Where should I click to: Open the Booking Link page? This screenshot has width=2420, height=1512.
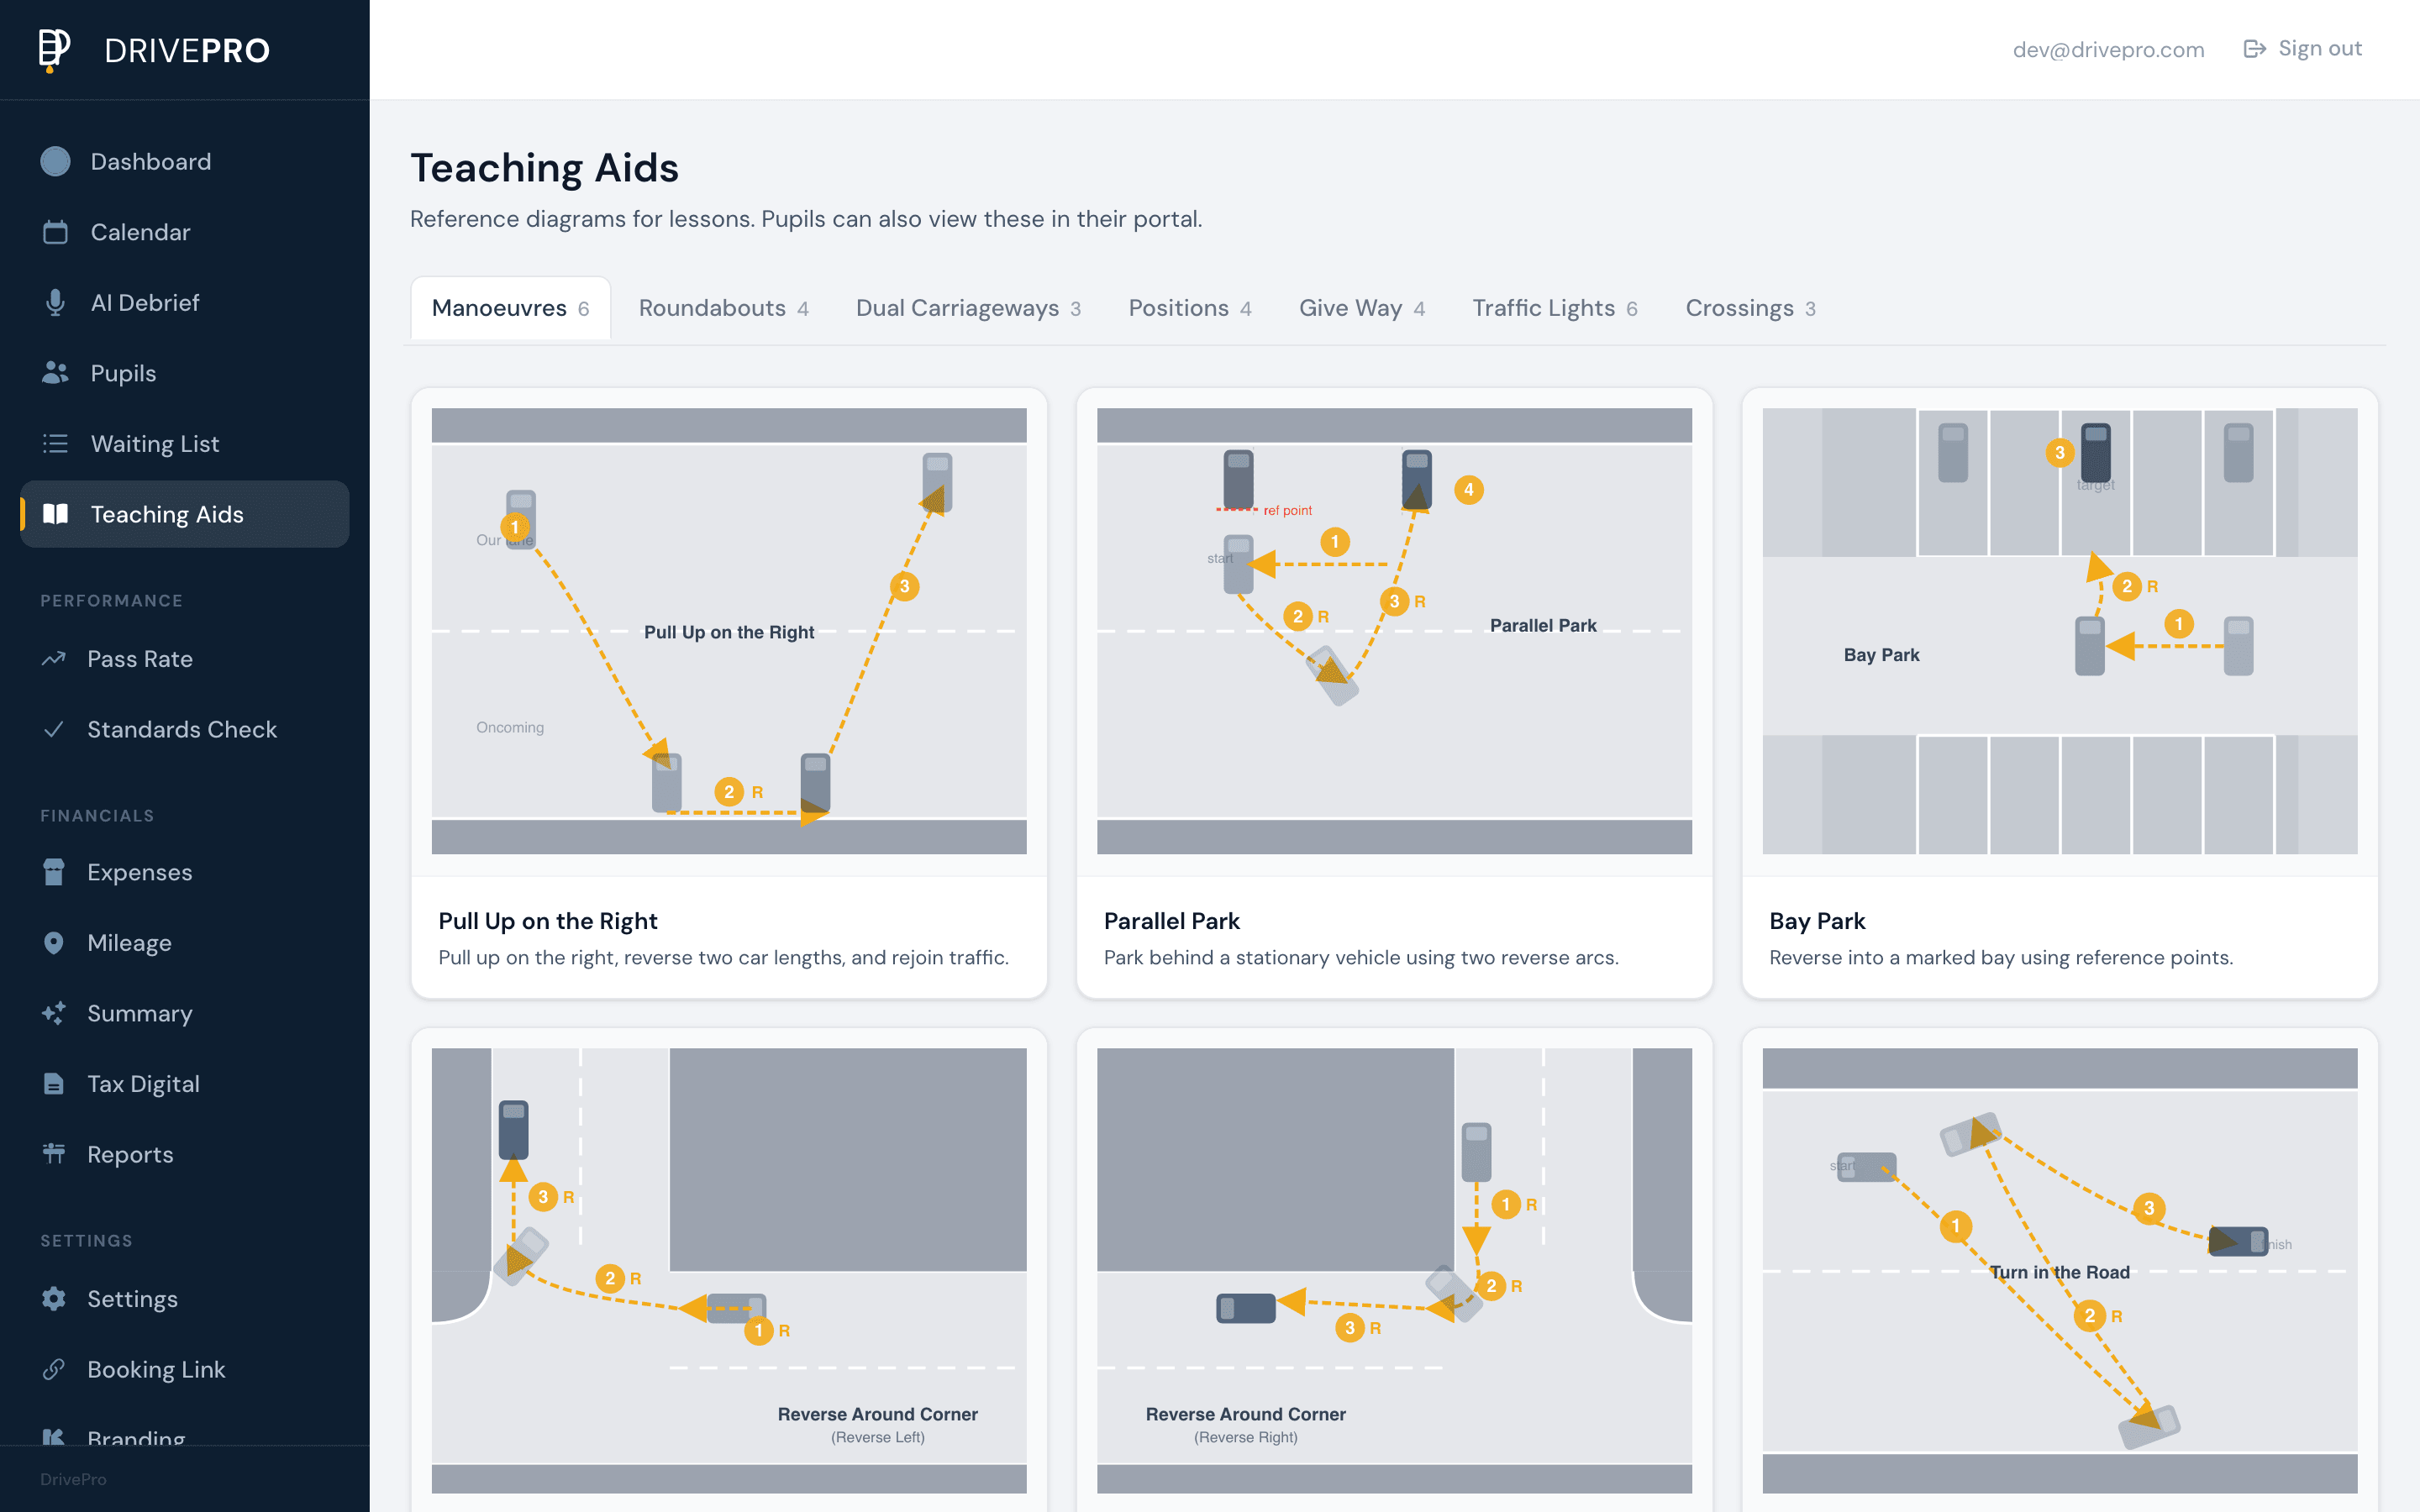(156, 1368)
